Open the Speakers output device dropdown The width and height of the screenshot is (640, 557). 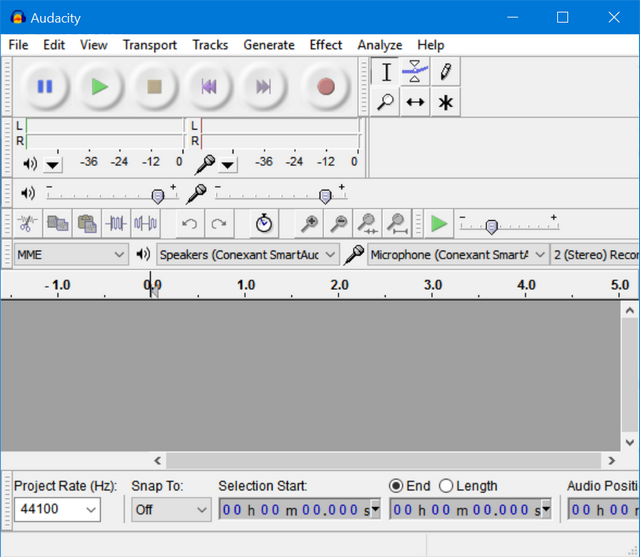pos(247,255)
